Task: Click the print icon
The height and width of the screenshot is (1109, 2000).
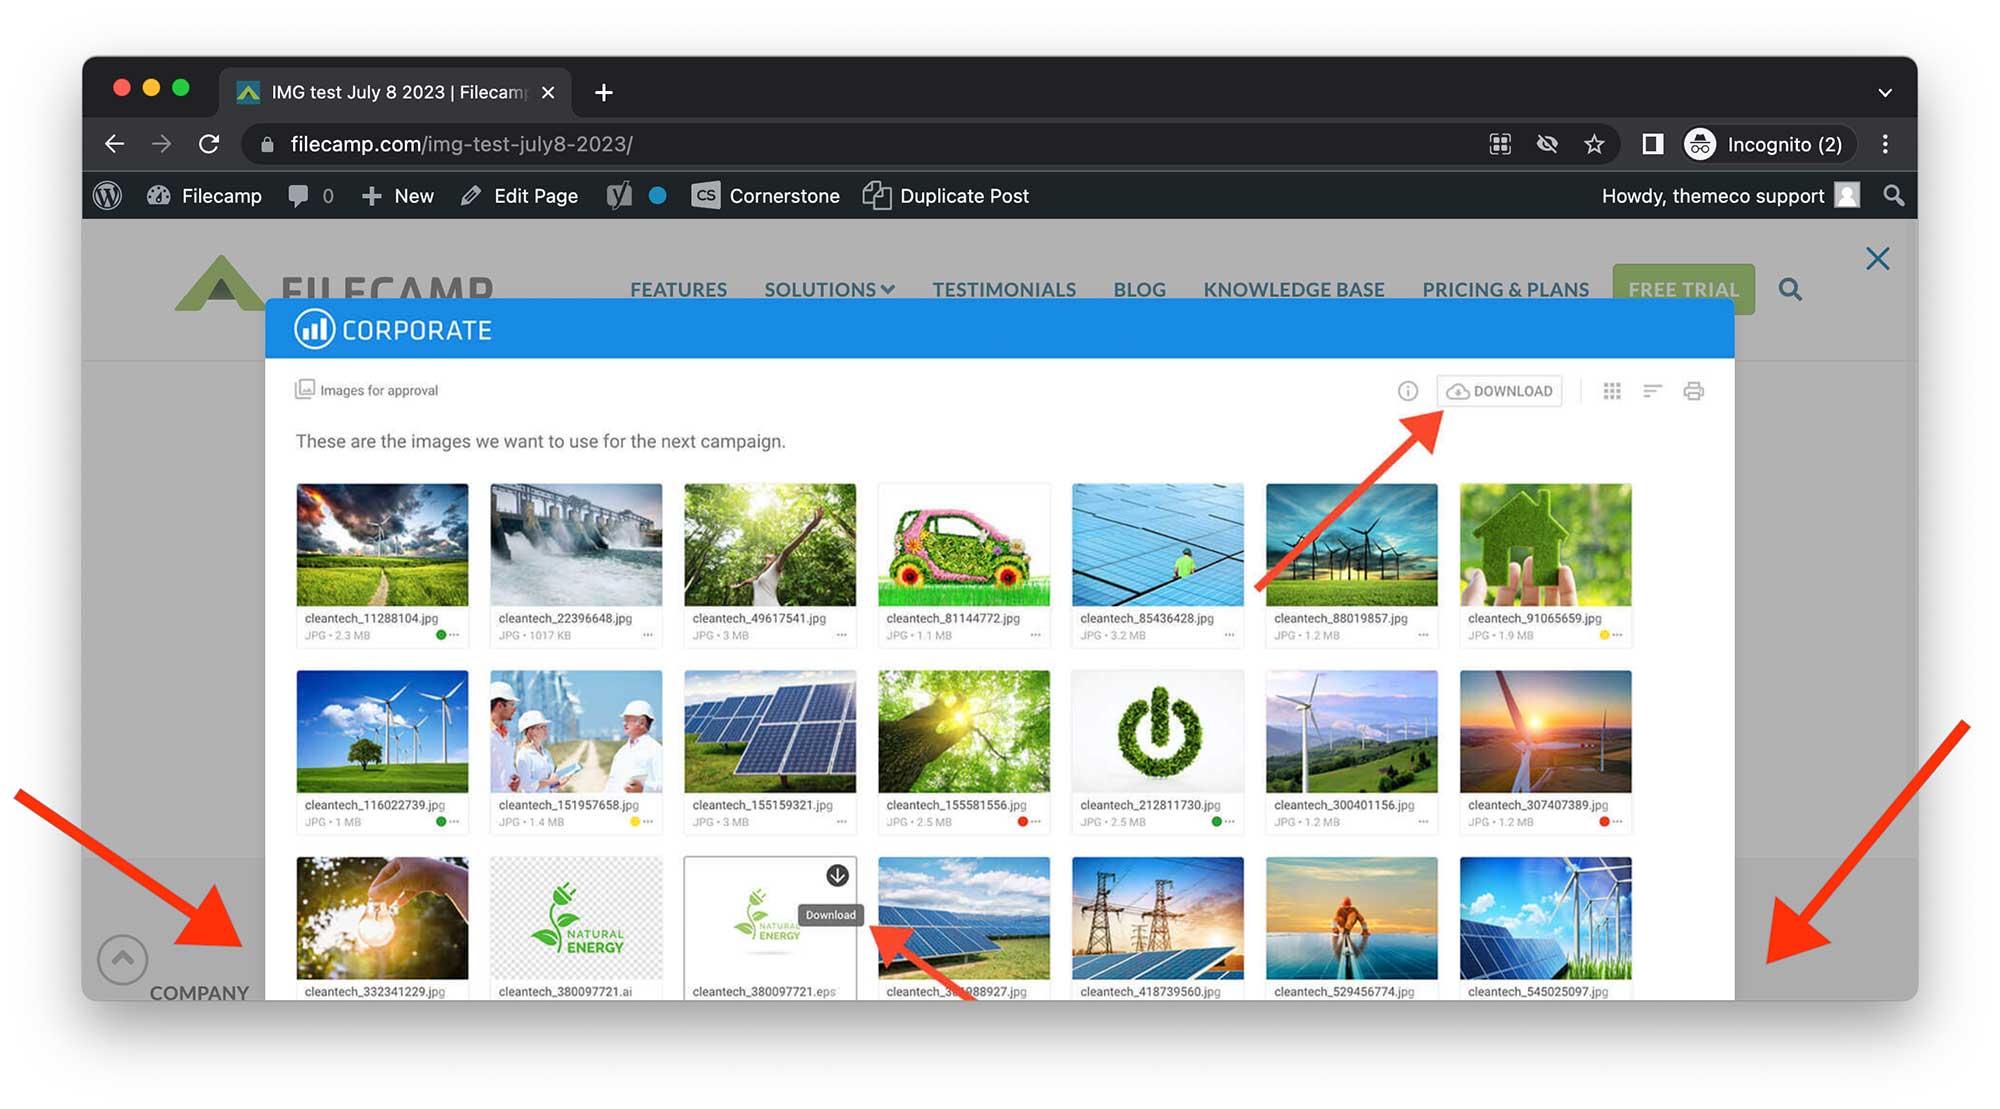Action: point(1693,391)
